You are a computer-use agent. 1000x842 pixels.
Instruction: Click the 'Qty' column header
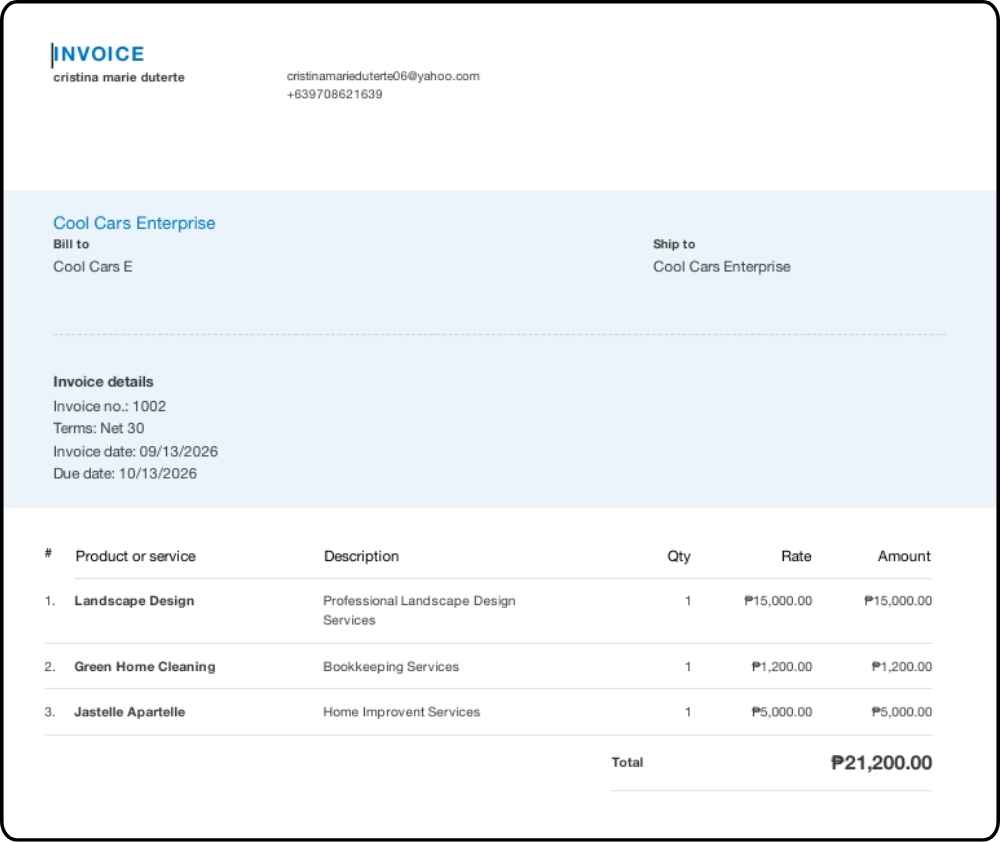(679, 556)
